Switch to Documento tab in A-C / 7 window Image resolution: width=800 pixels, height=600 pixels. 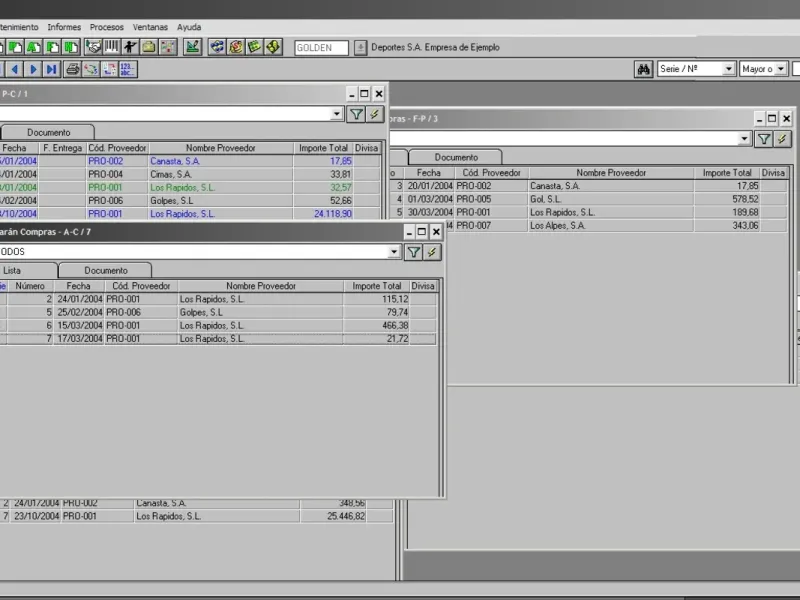[105, 270]
